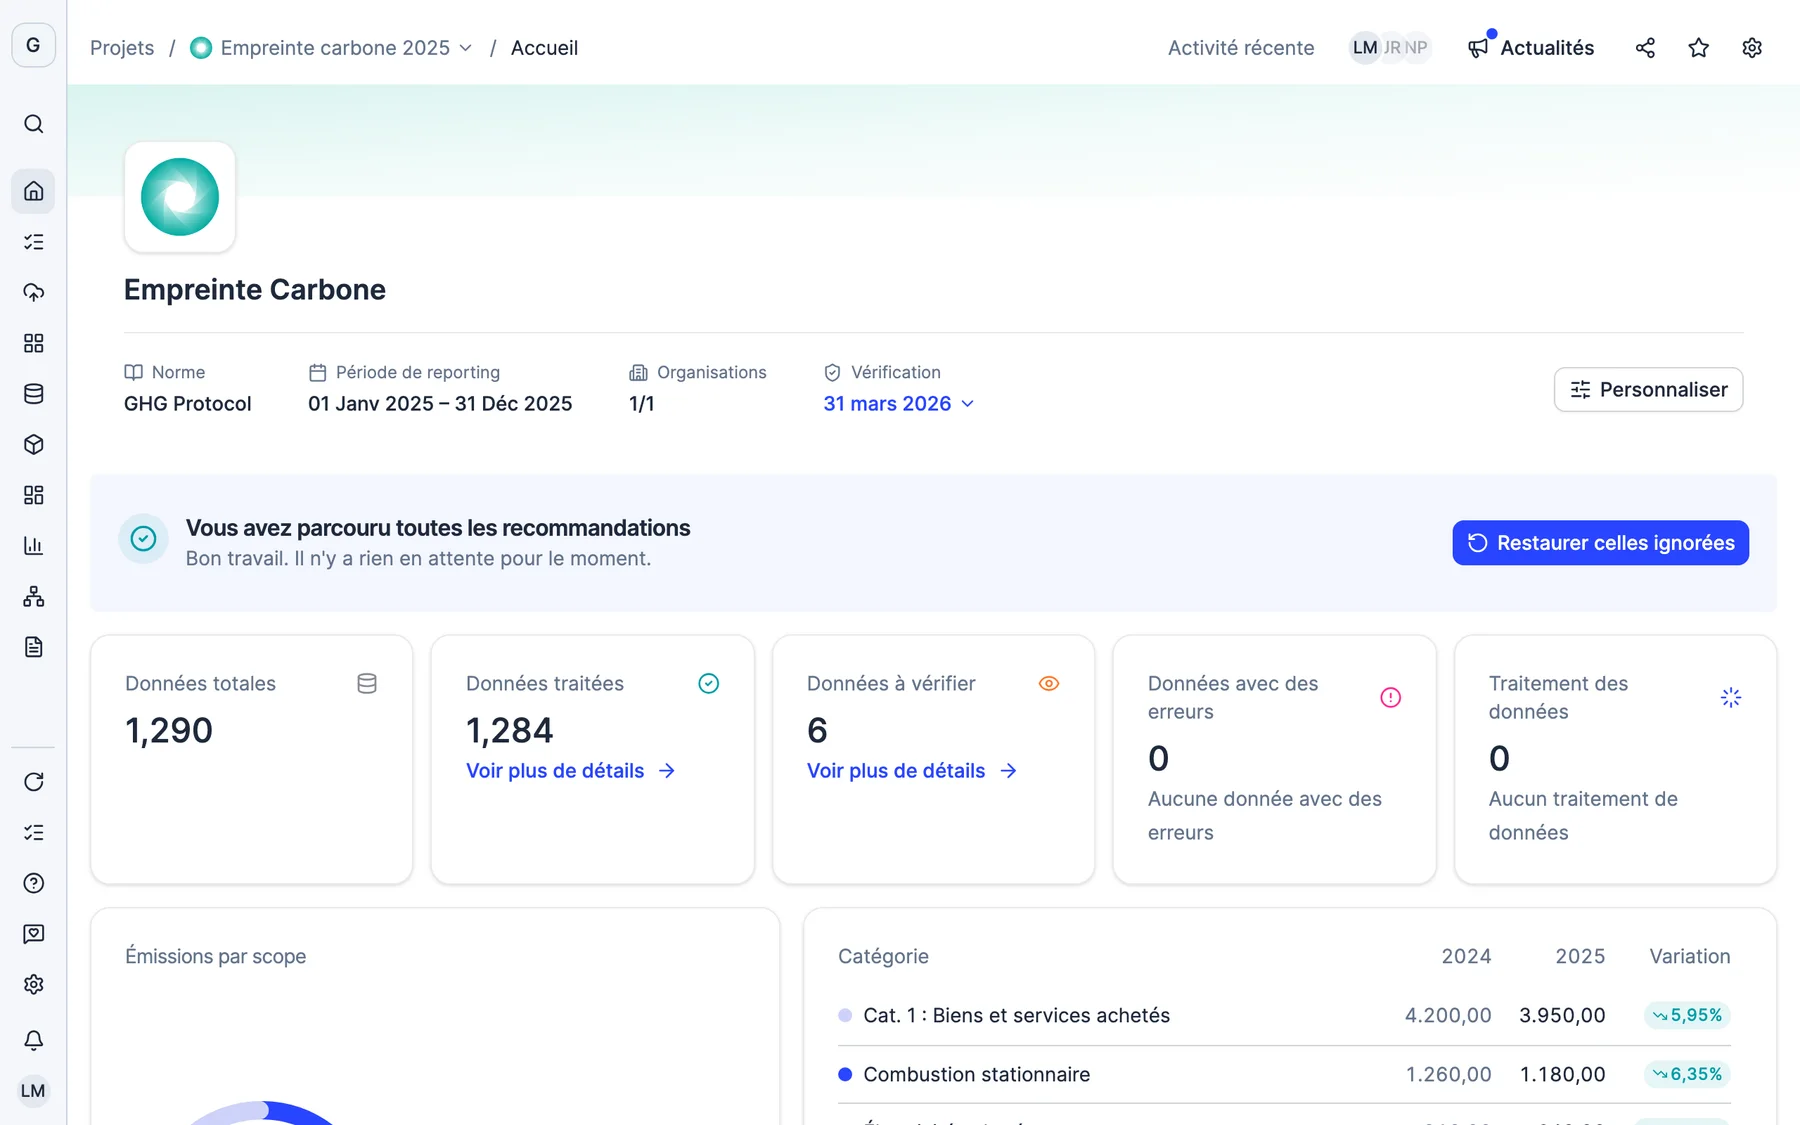Click the Restaurer celles ignorées button

(1600, 543)
